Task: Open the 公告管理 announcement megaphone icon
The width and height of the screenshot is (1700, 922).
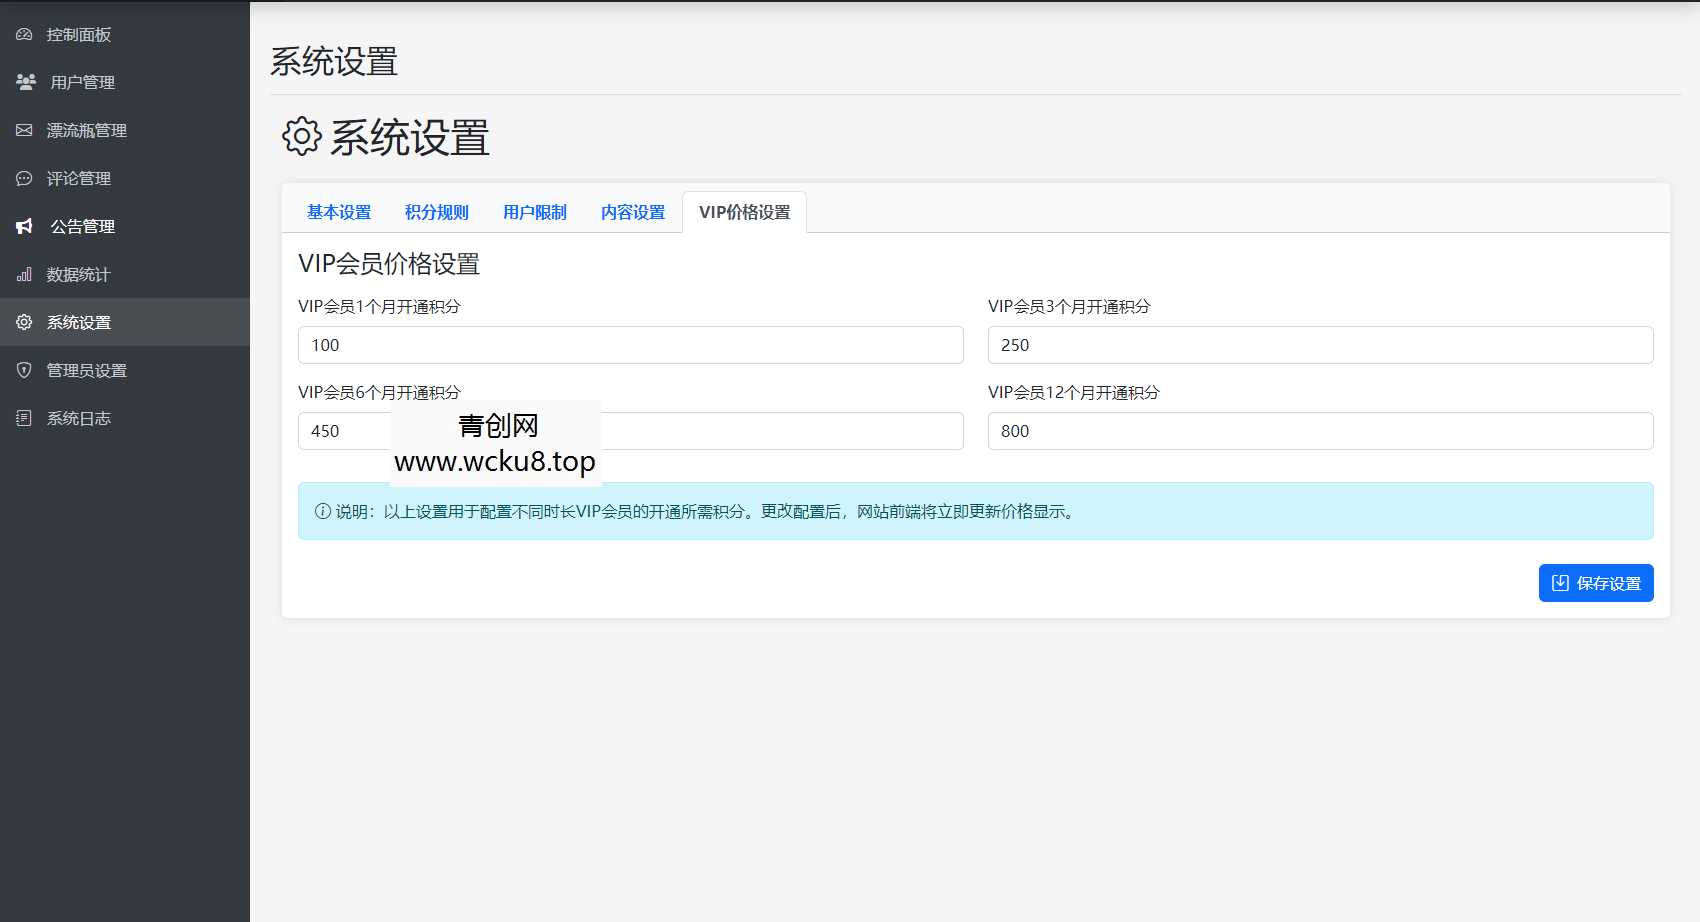Action: click(x=24, y=225)
